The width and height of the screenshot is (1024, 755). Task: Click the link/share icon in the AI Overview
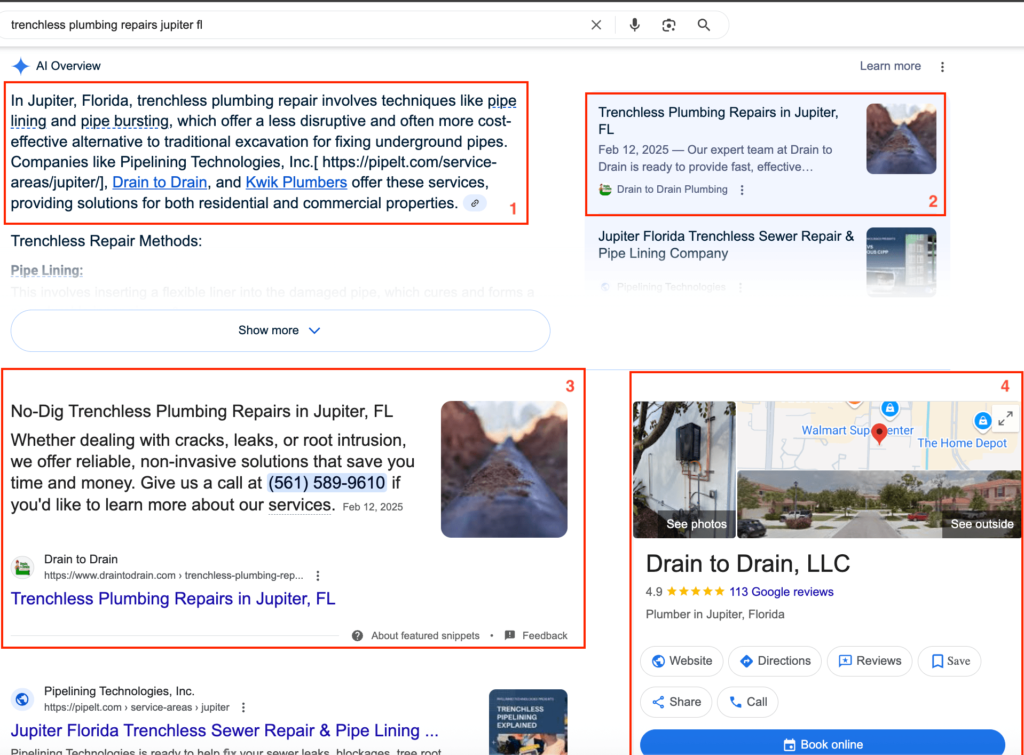[x=474, y=202]
